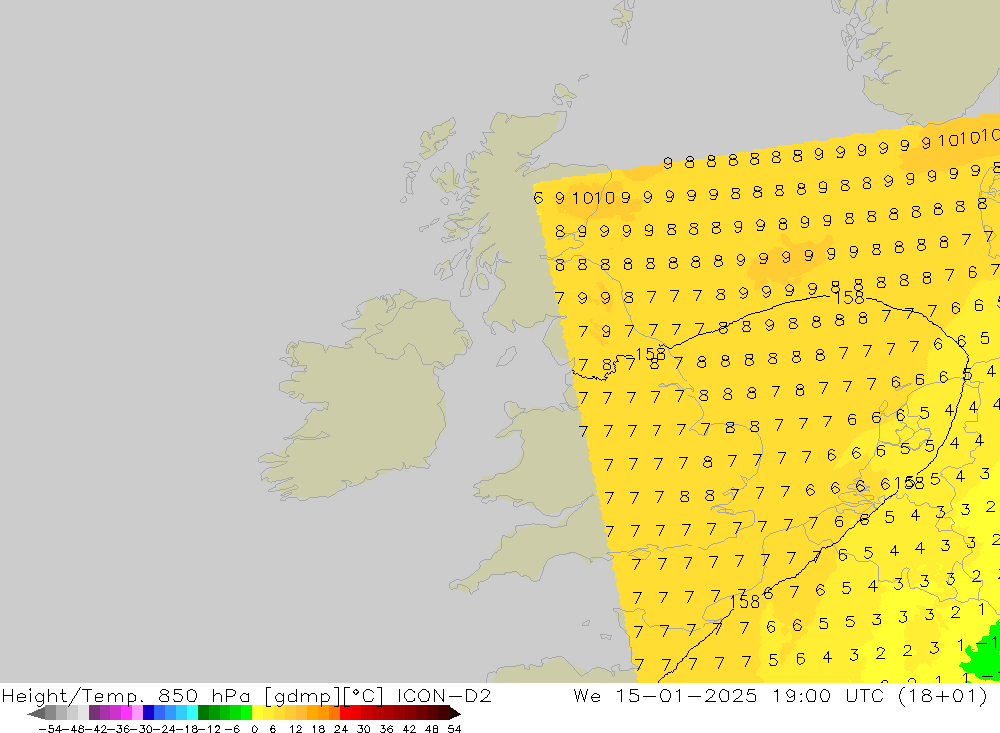Click the 'We' weekday abbreviation
The width and height of the screenshot is (1000, 733).
click(587, 695)
